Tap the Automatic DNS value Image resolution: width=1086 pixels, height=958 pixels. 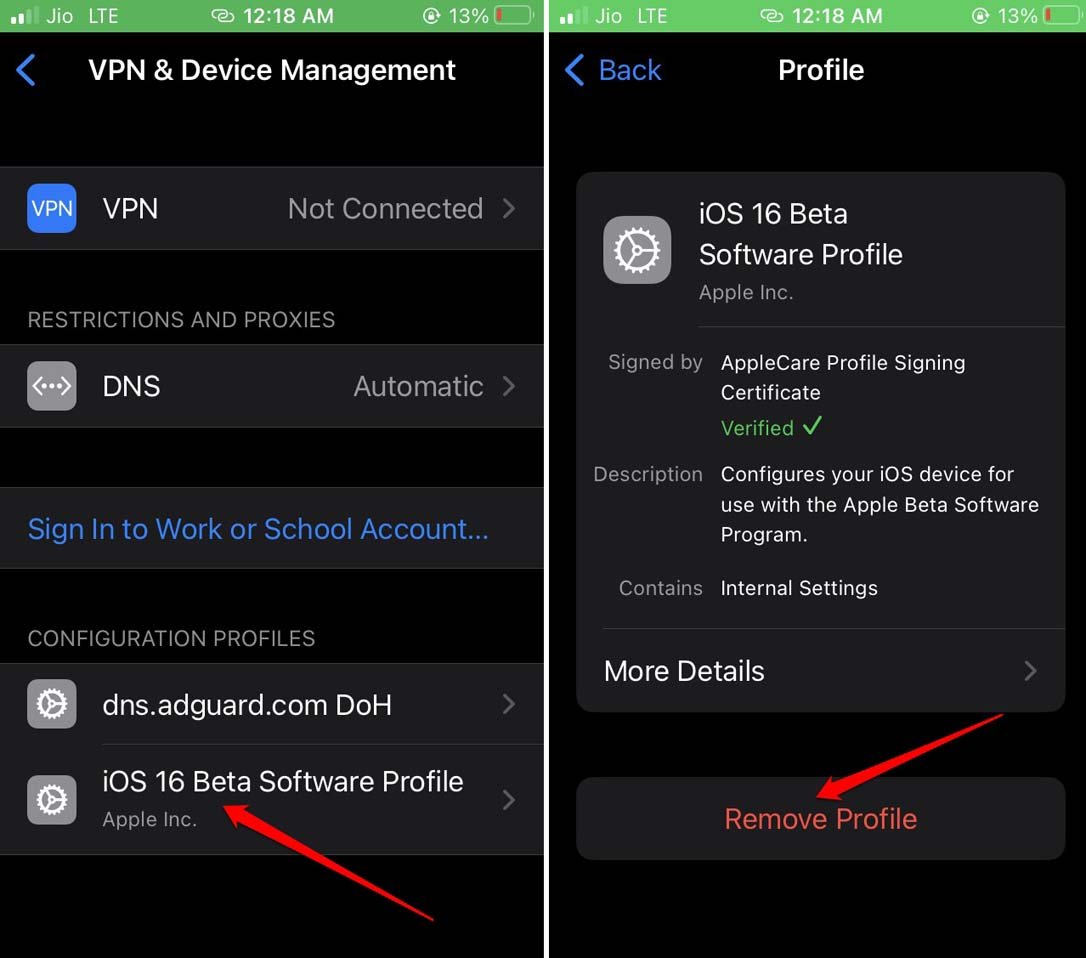(x=418, y=386)
